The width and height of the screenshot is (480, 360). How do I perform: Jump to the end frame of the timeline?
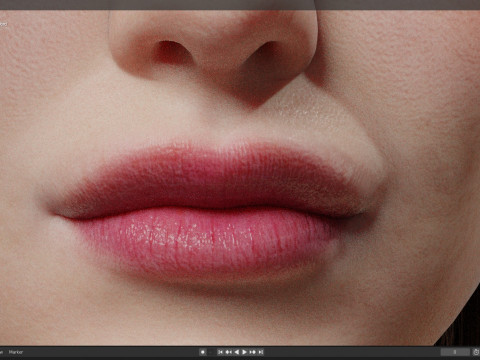(x=261, y=352)
